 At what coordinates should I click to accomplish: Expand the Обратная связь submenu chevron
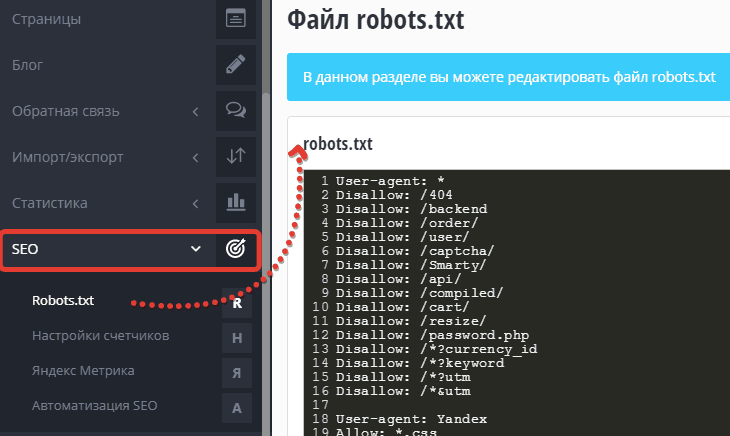[x=195, y=110]
